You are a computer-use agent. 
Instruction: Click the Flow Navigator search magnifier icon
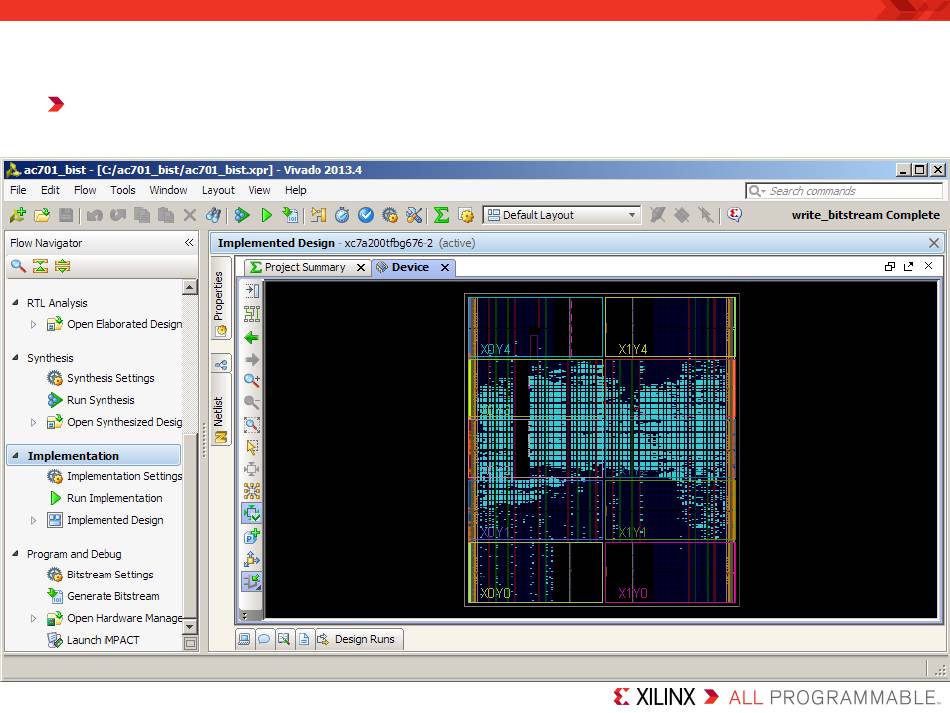[18, 266]
